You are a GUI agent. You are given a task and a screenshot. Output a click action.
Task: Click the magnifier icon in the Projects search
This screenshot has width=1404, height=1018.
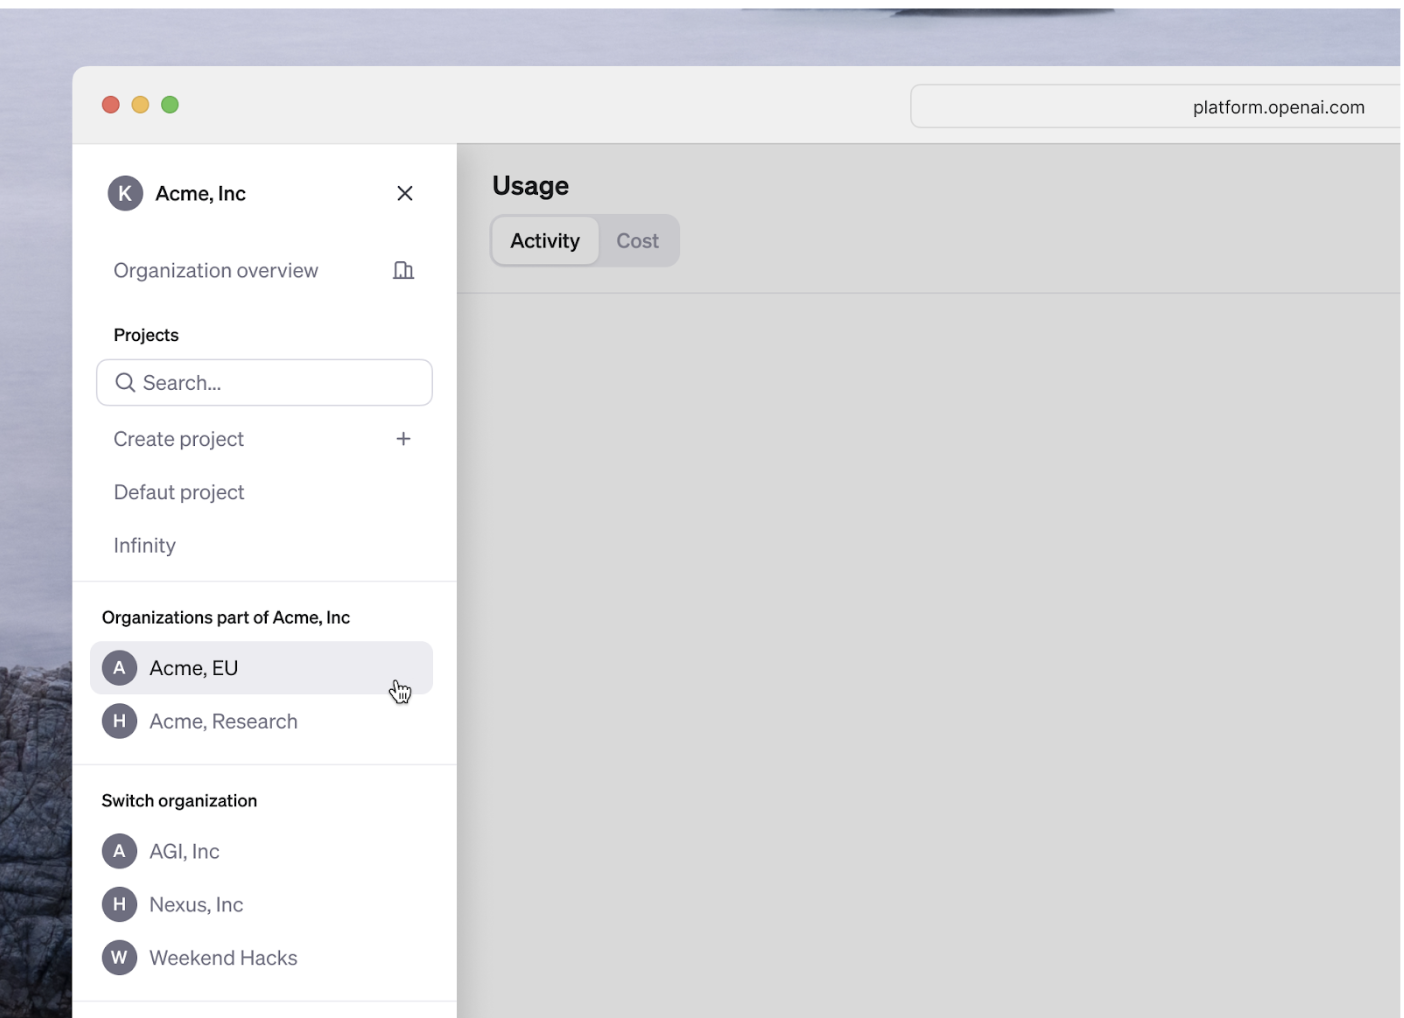point(125,383)
